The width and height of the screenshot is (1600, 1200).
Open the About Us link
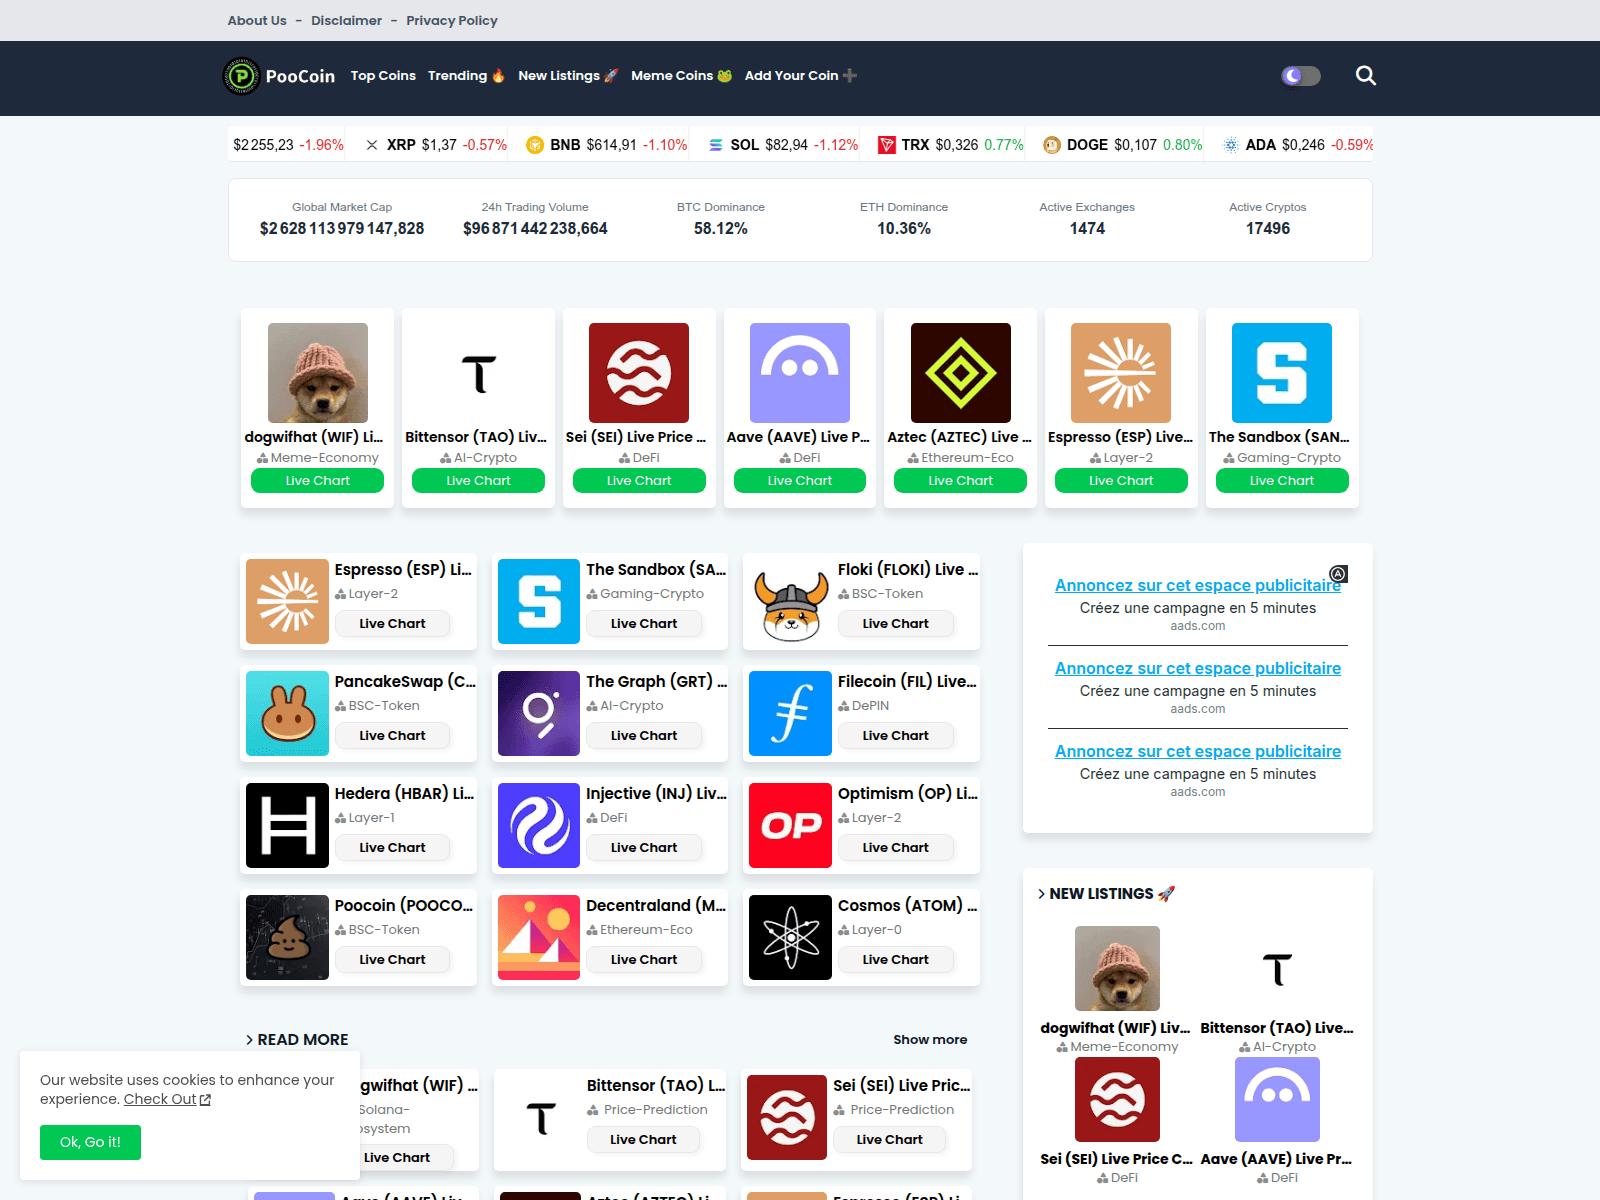click(257, 20)
